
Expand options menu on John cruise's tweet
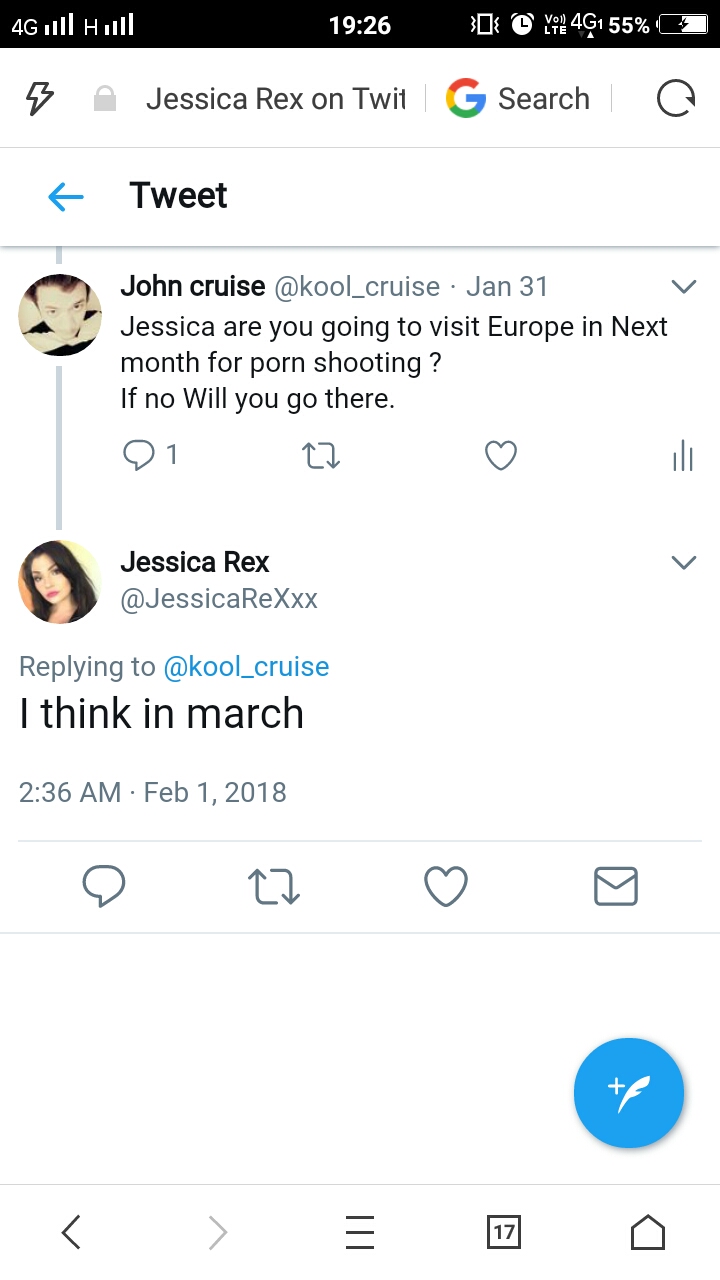tap(683, 287)
